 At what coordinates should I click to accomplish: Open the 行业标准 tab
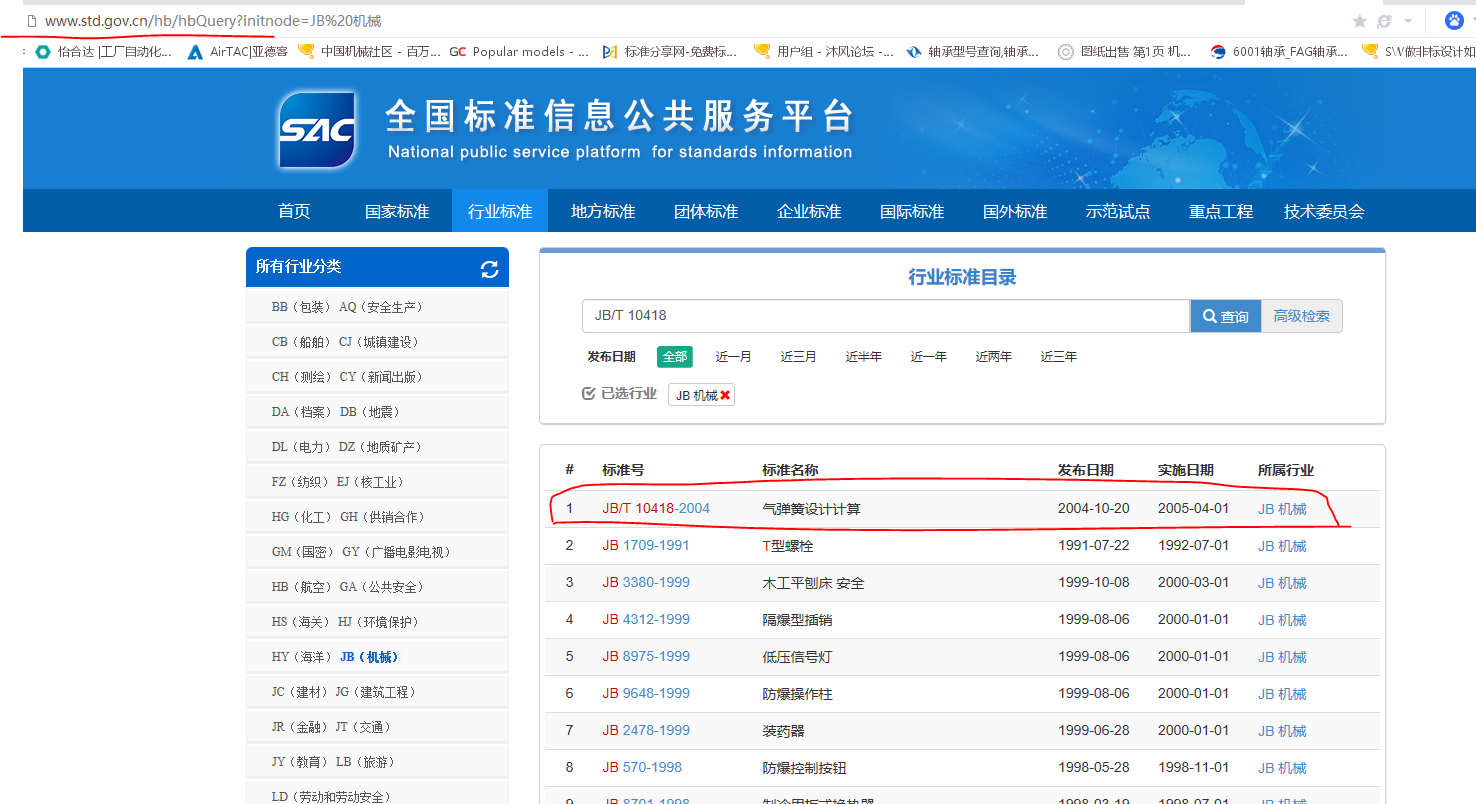(500, 211)
